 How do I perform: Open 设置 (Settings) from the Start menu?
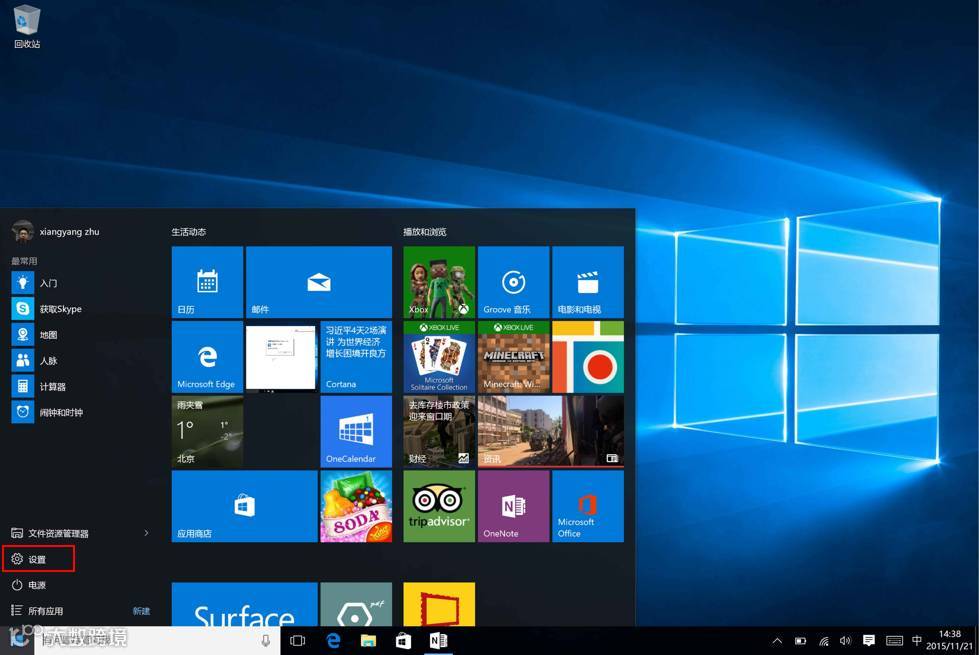click(39, 559)
